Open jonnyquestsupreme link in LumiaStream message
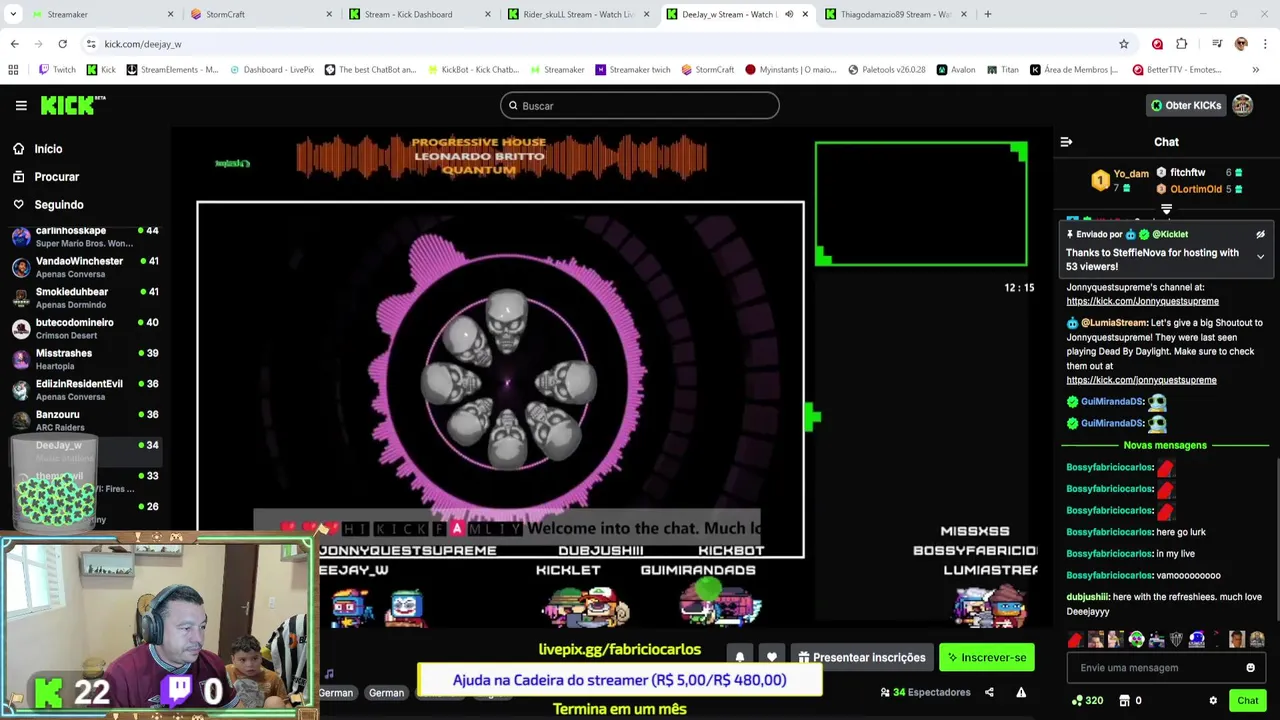 point(1141,380)
